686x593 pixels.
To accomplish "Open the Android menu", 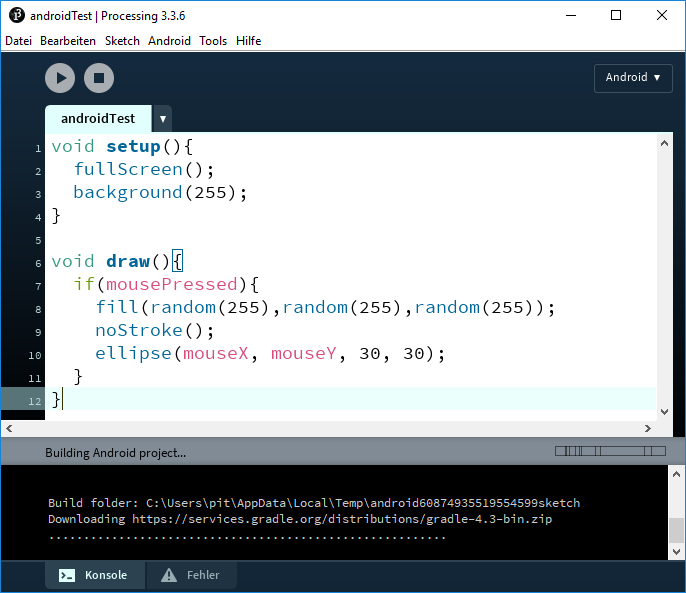I will (169, 41).
